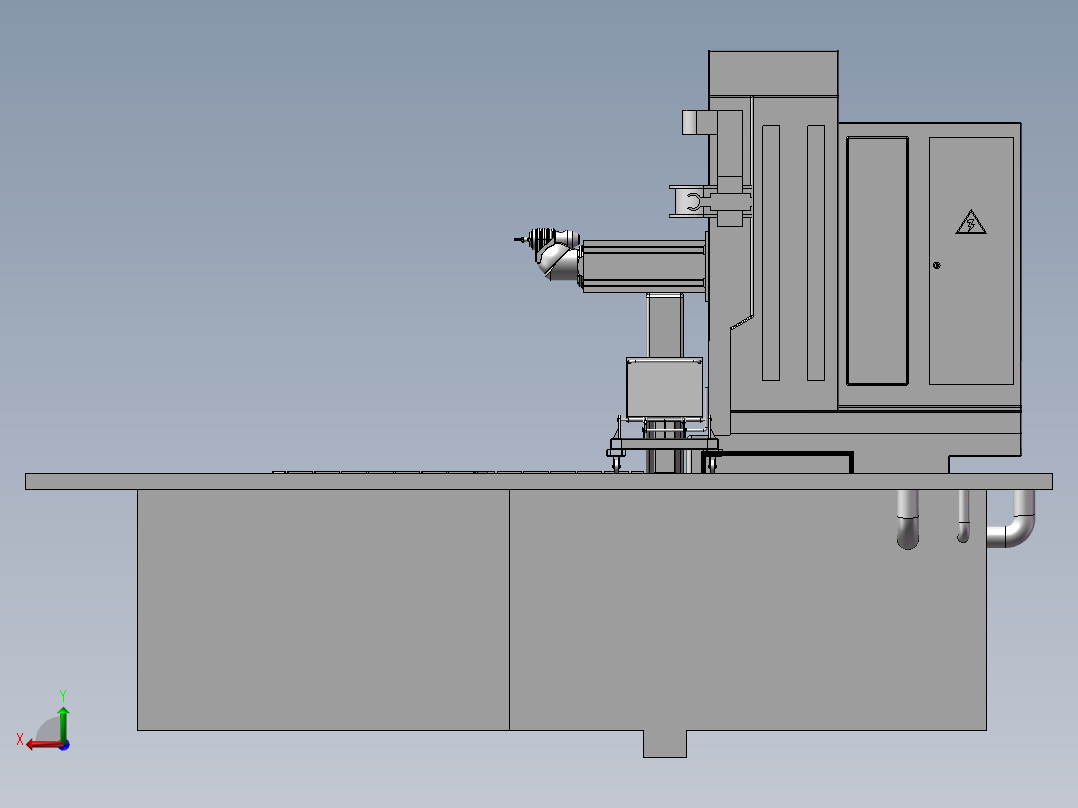Click the red X axis of the triad
This screenshot has height=808, width=1078.
click(x=45, y=745)
